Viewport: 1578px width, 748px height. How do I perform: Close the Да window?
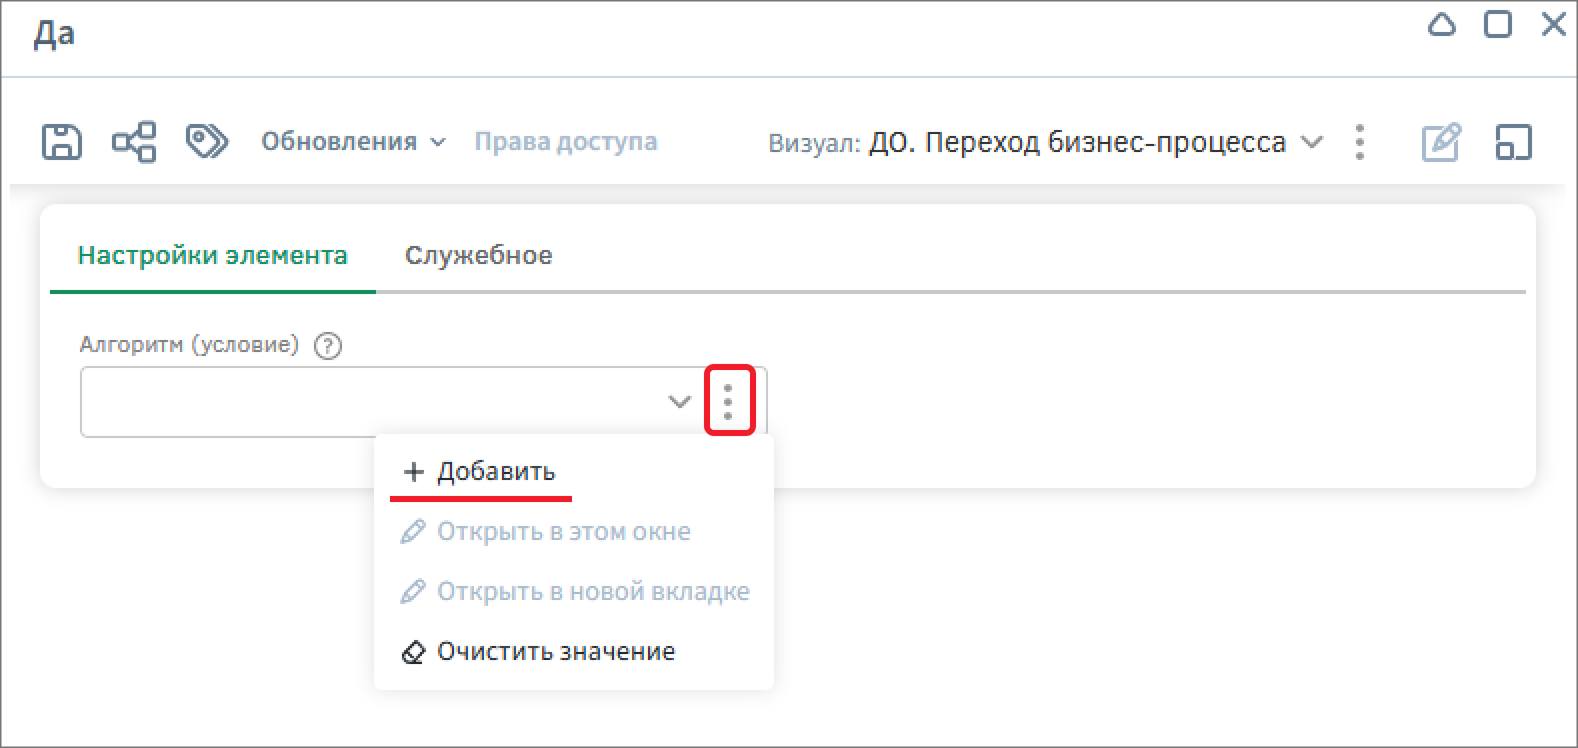tap(1554, 24)
